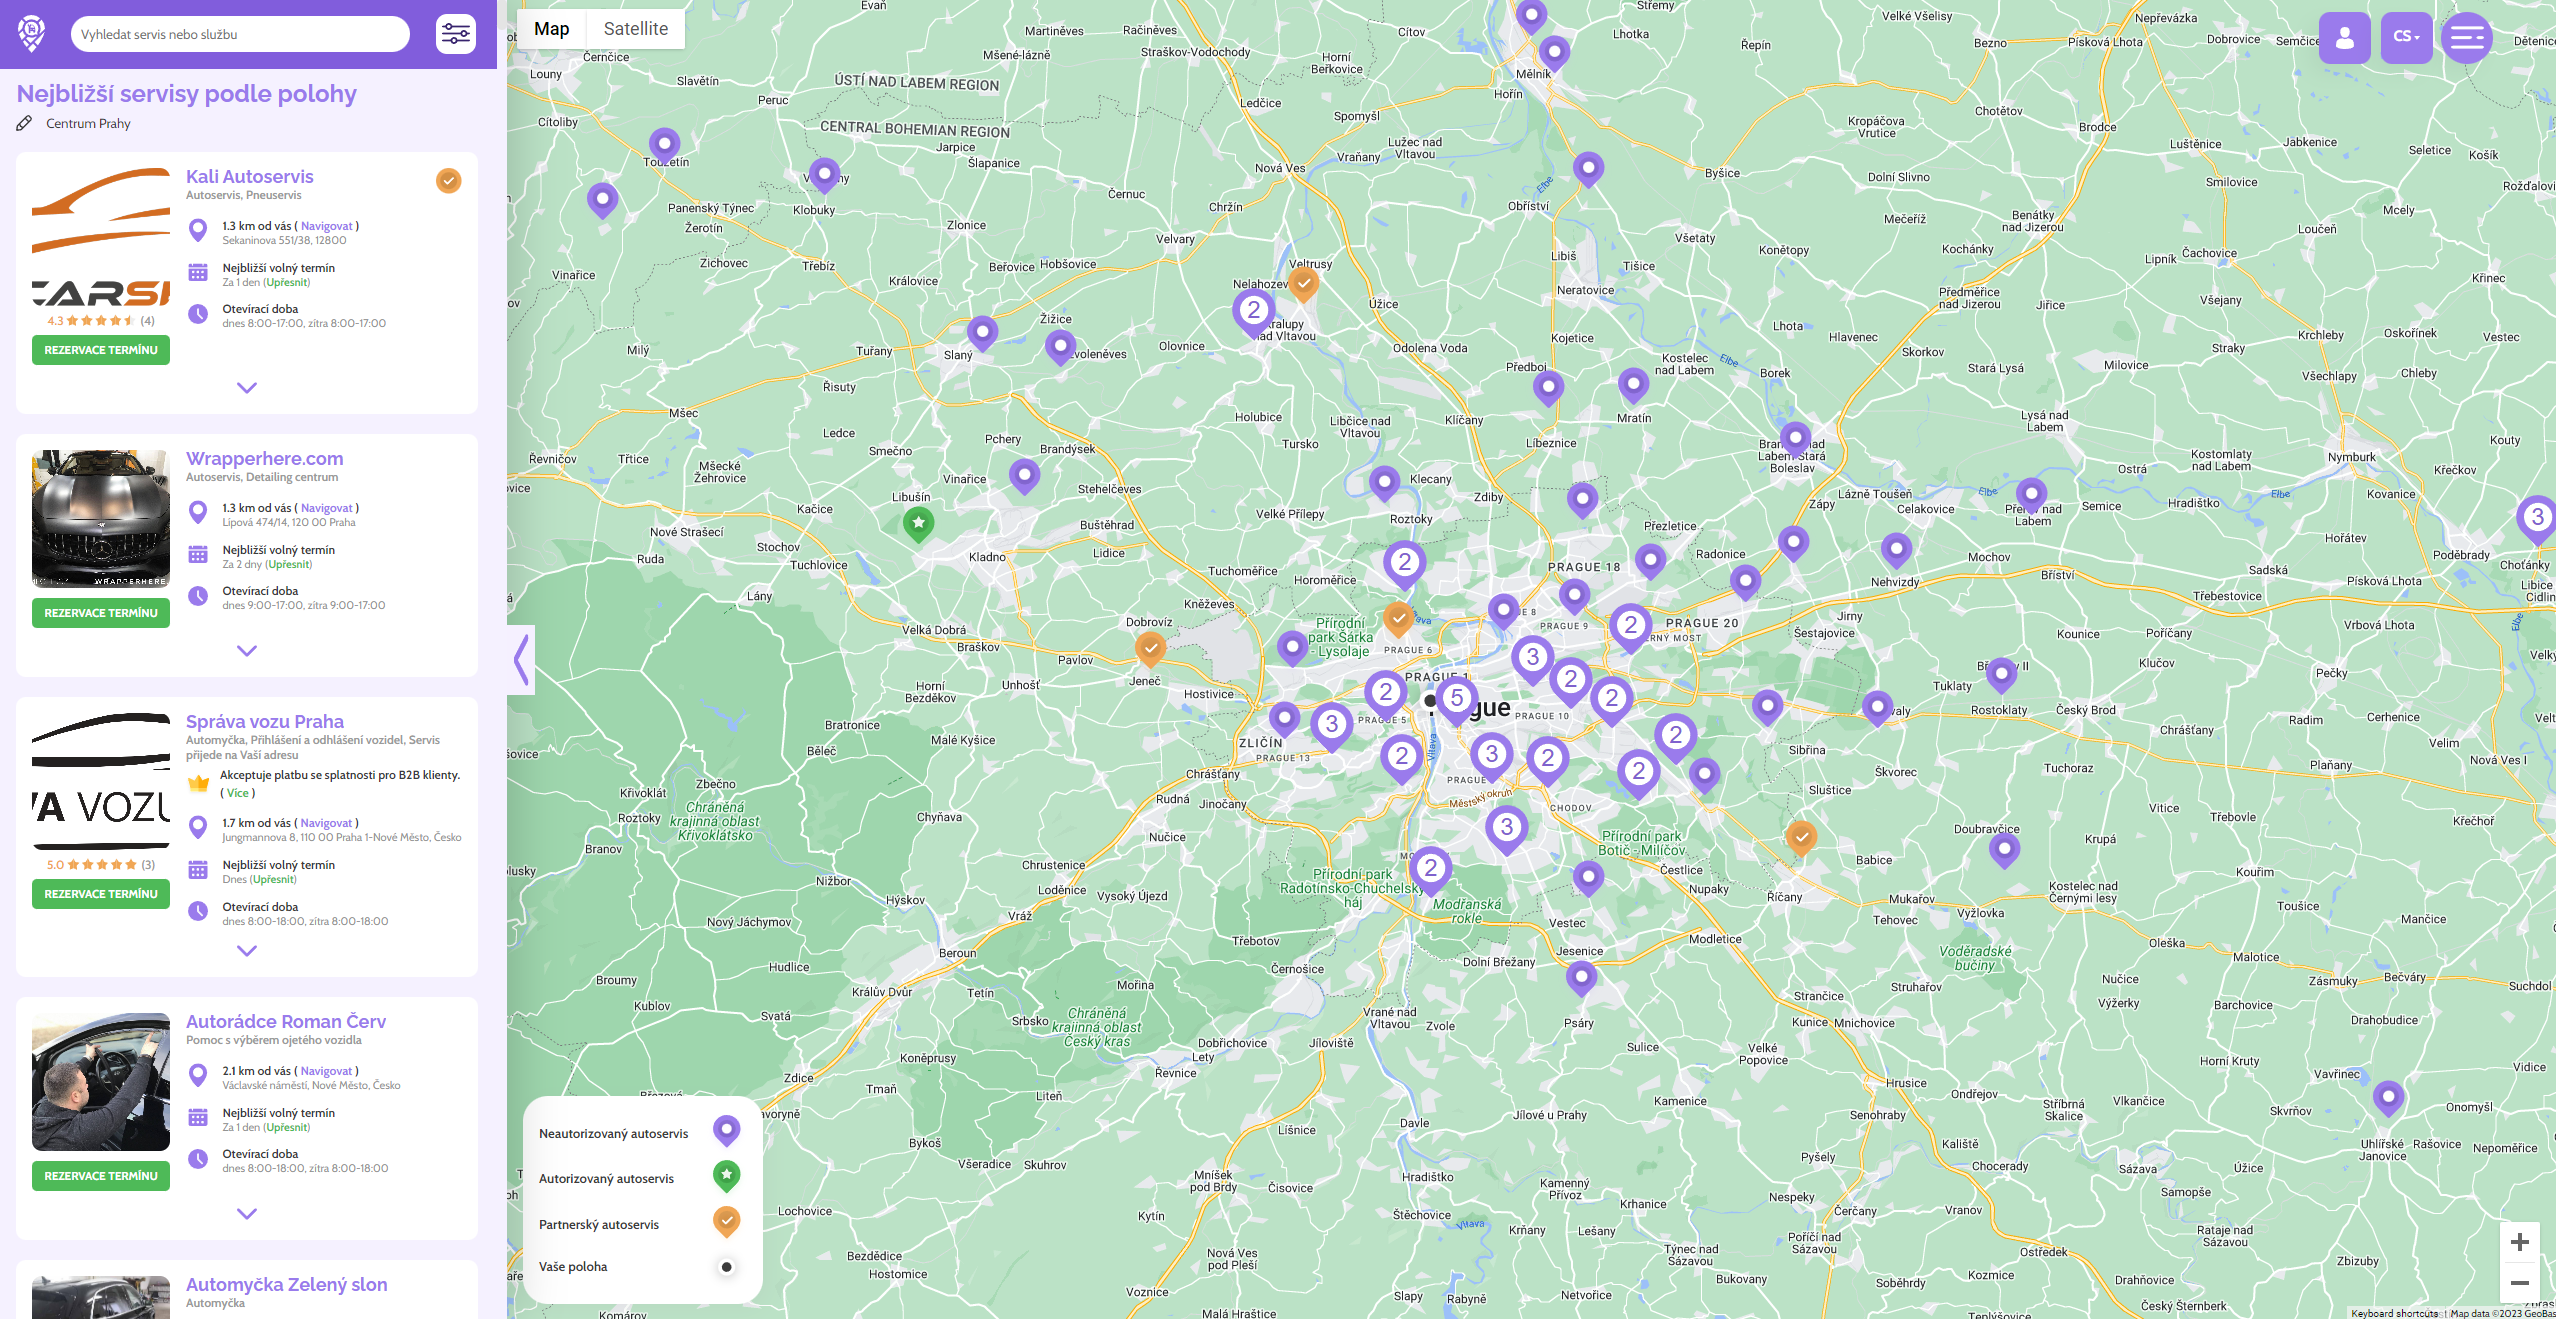The height and width of the screenshot is (1319, 2556).
Task: Open cluster of 3 near Poděbrady
Action: click(2536, 519)
